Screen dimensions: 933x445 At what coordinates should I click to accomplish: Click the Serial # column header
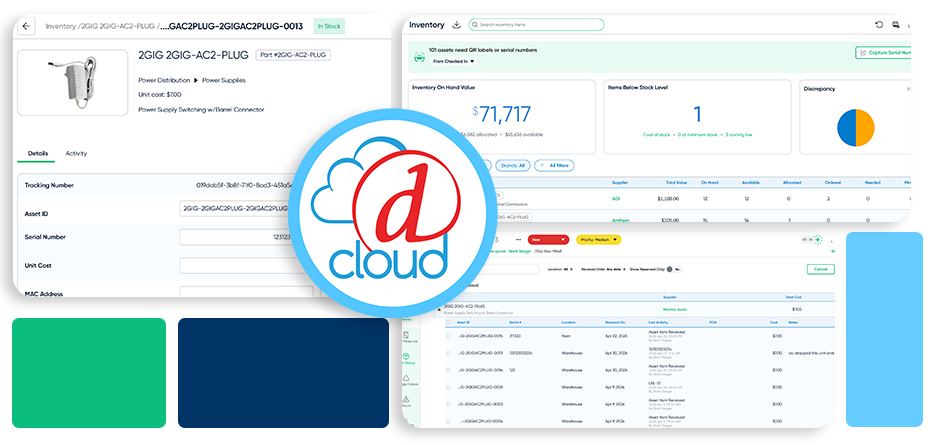(515, 322)
